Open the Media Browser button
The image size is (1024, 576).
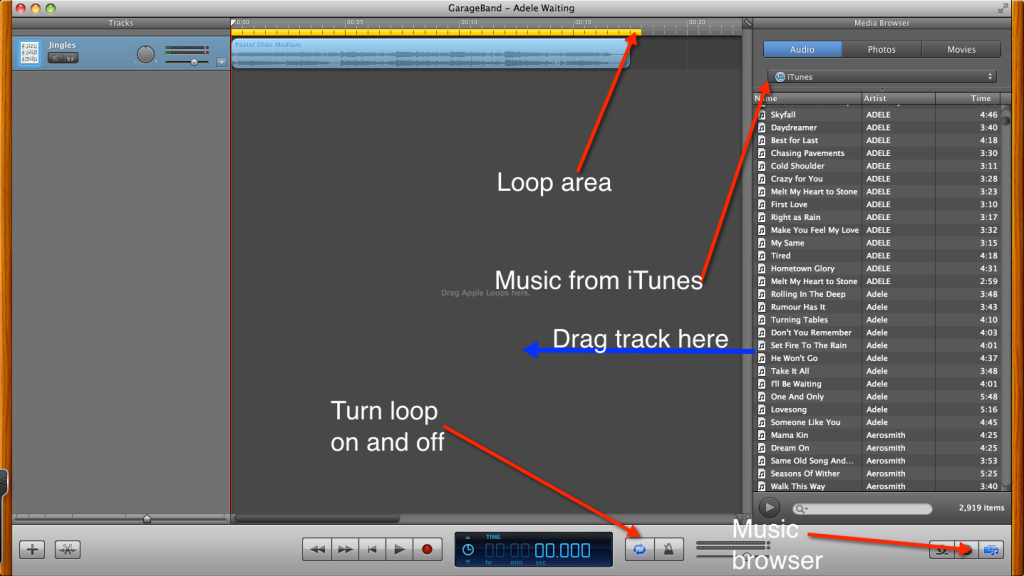992,549
